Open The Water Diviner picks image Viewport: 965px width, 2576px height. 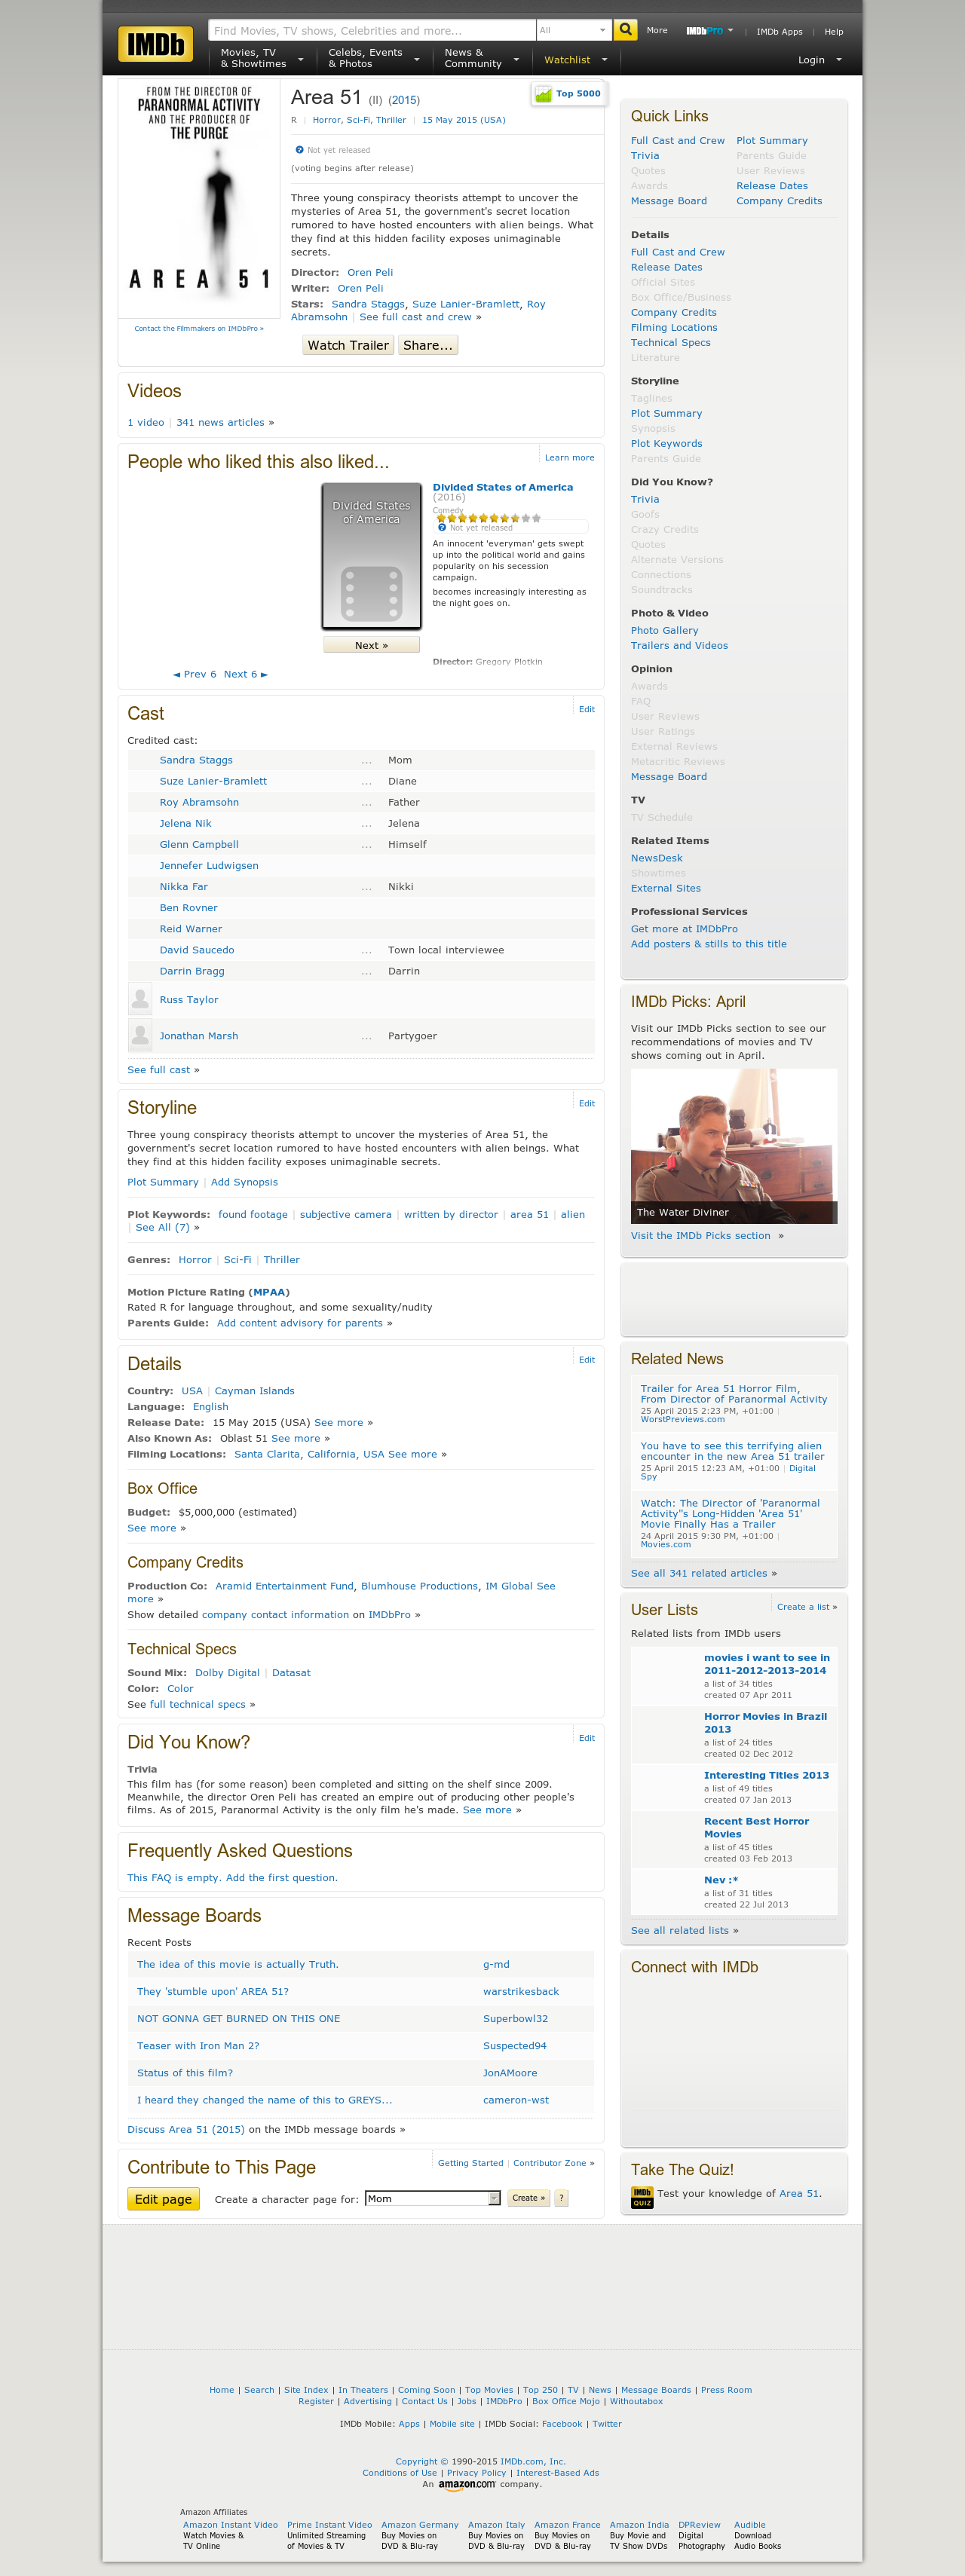point(734,1146)
